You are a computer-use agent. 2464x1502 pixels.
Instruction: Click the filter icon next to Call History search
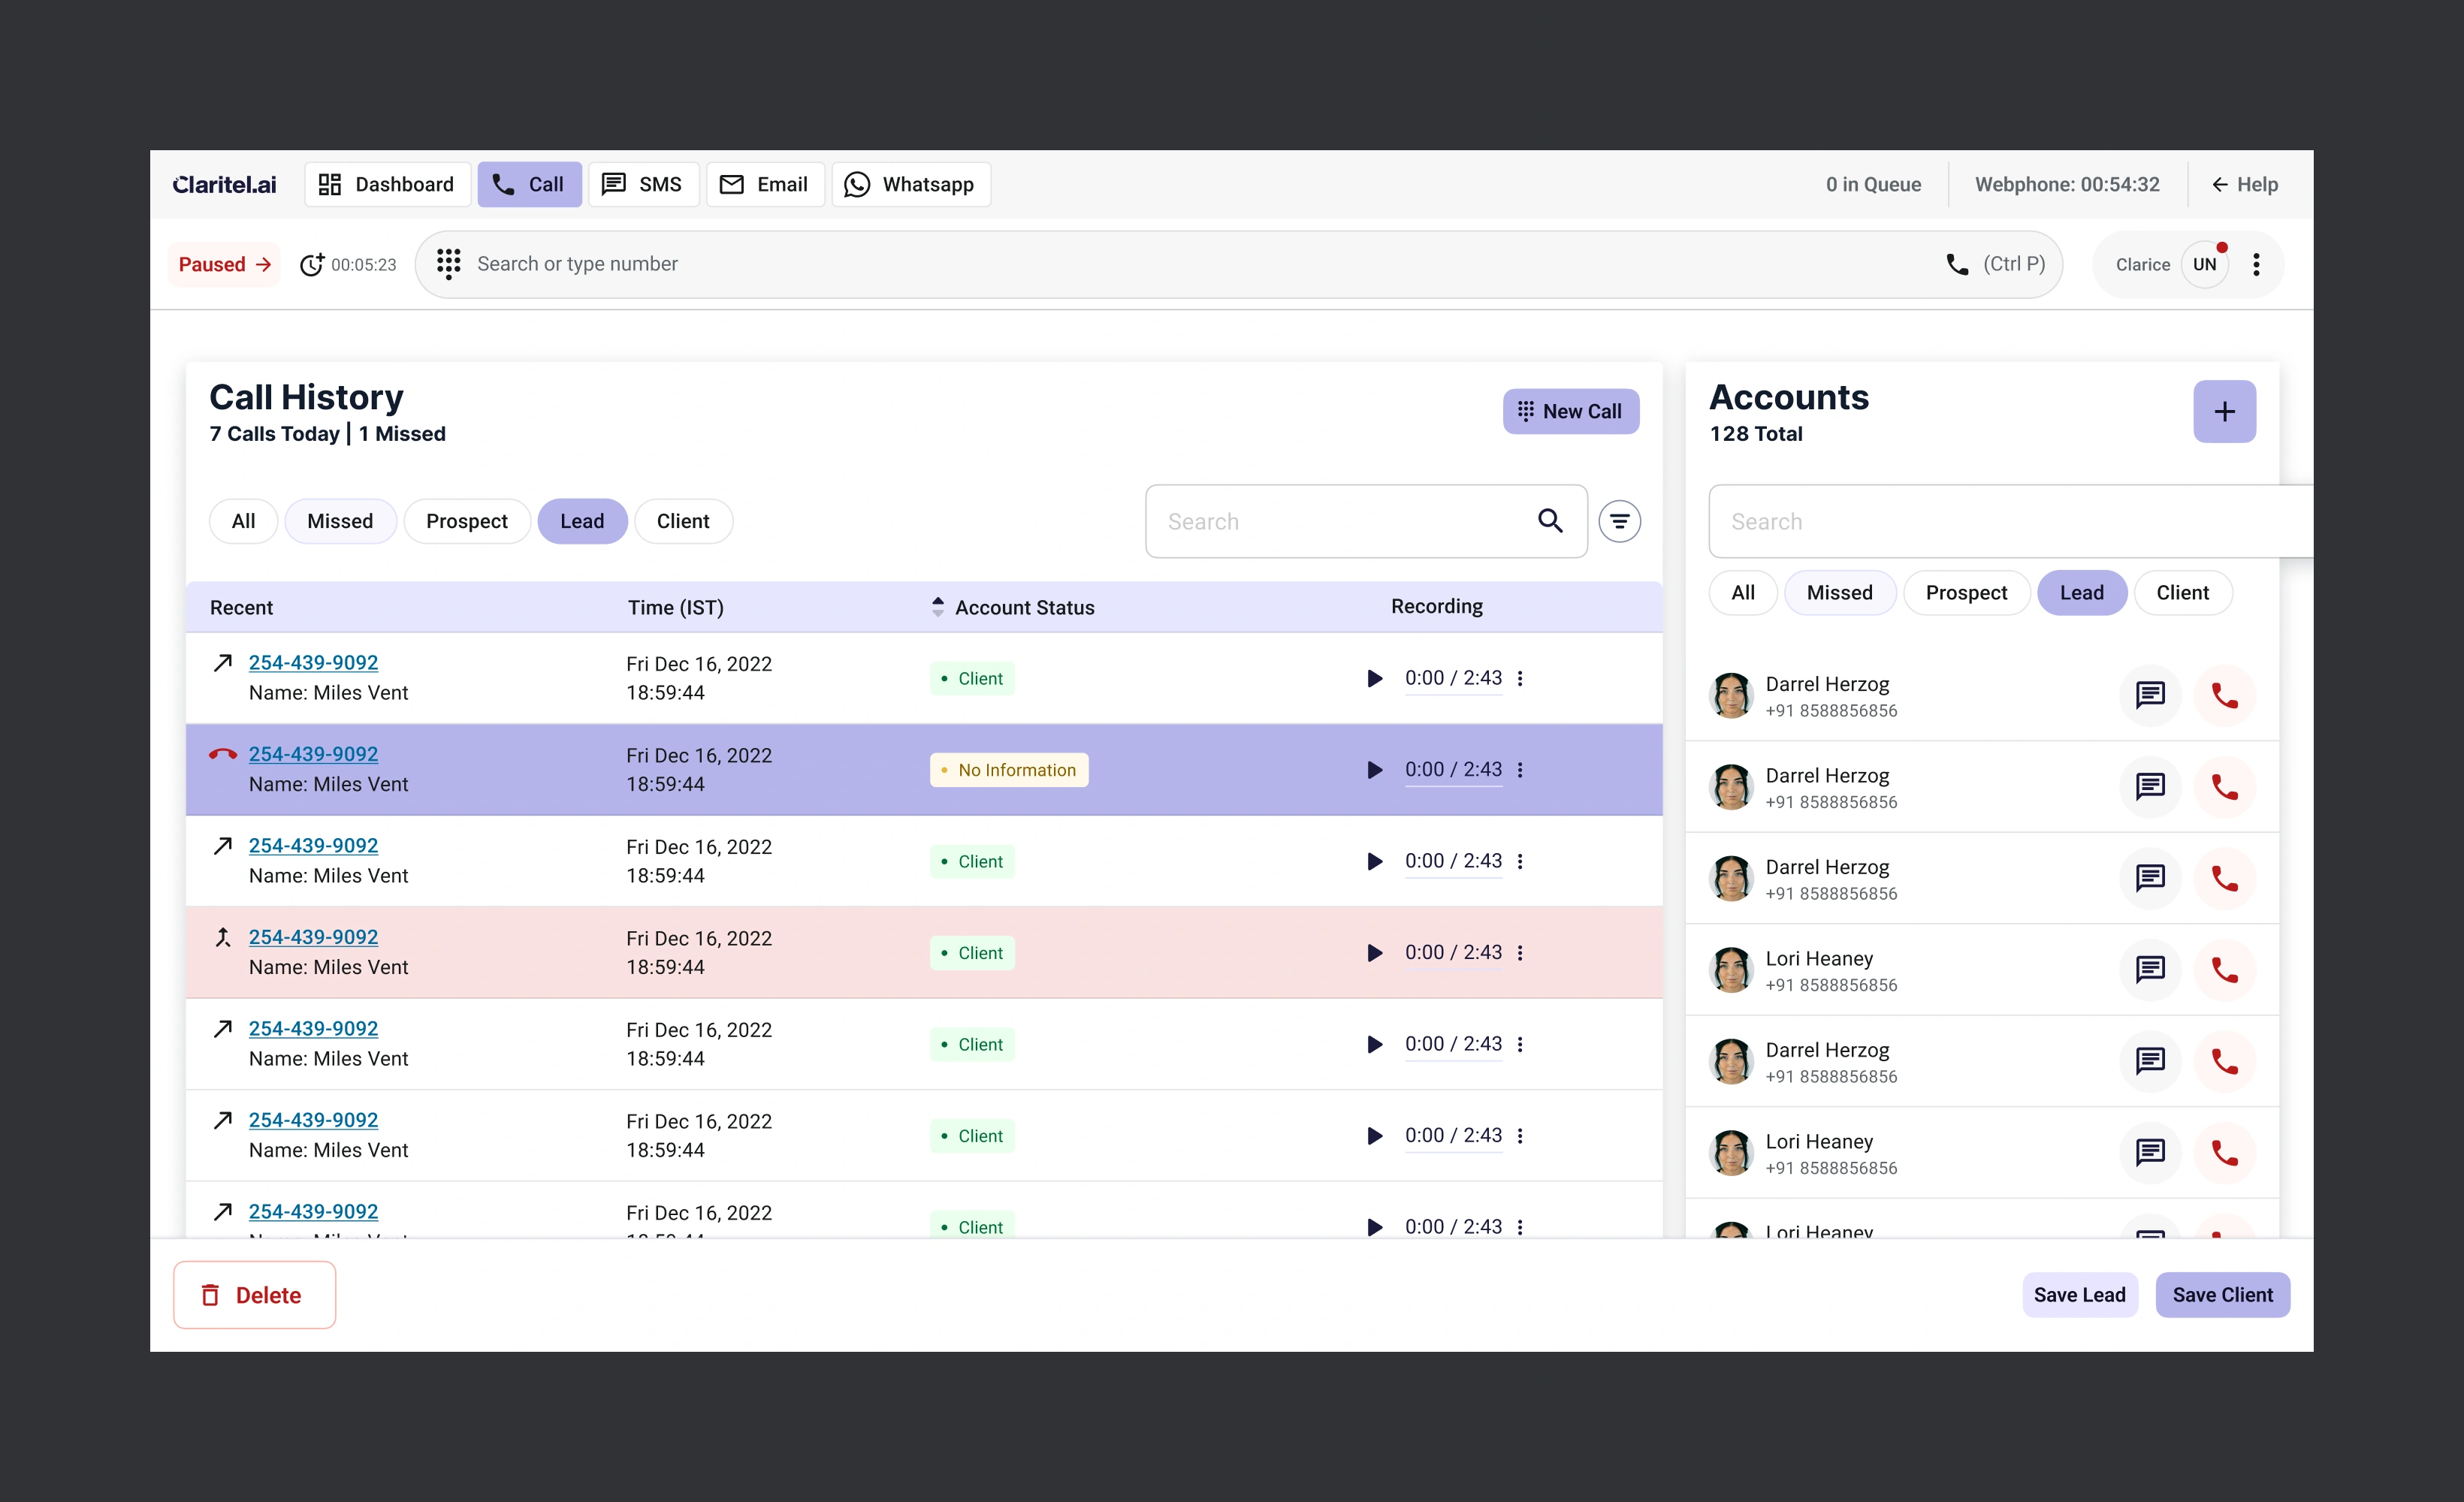click(x=1620, y=521)
